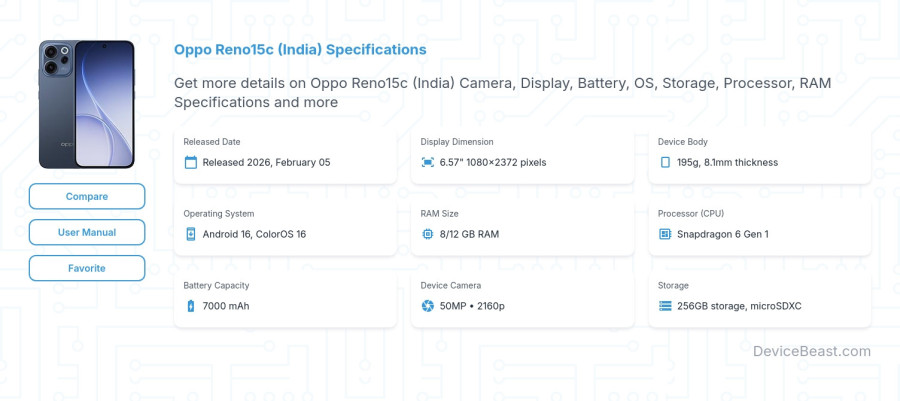Click the "Storage" card label

pos(673,285)
